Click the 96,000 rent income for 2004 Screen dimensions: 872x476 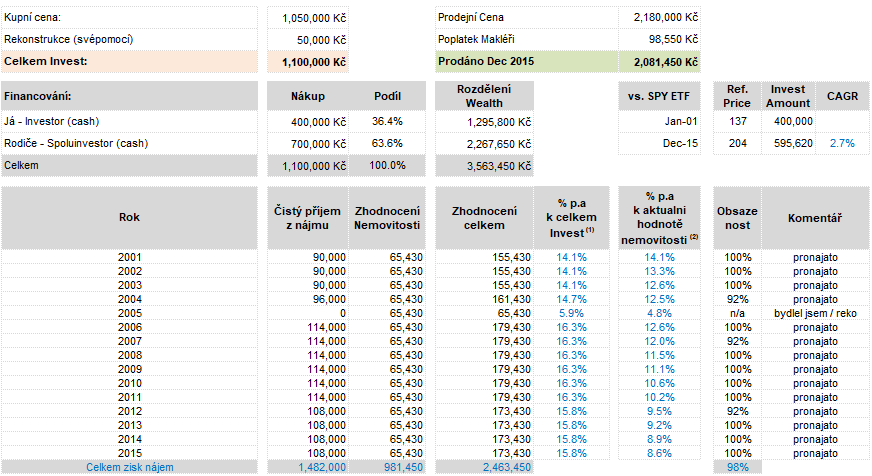308,300
